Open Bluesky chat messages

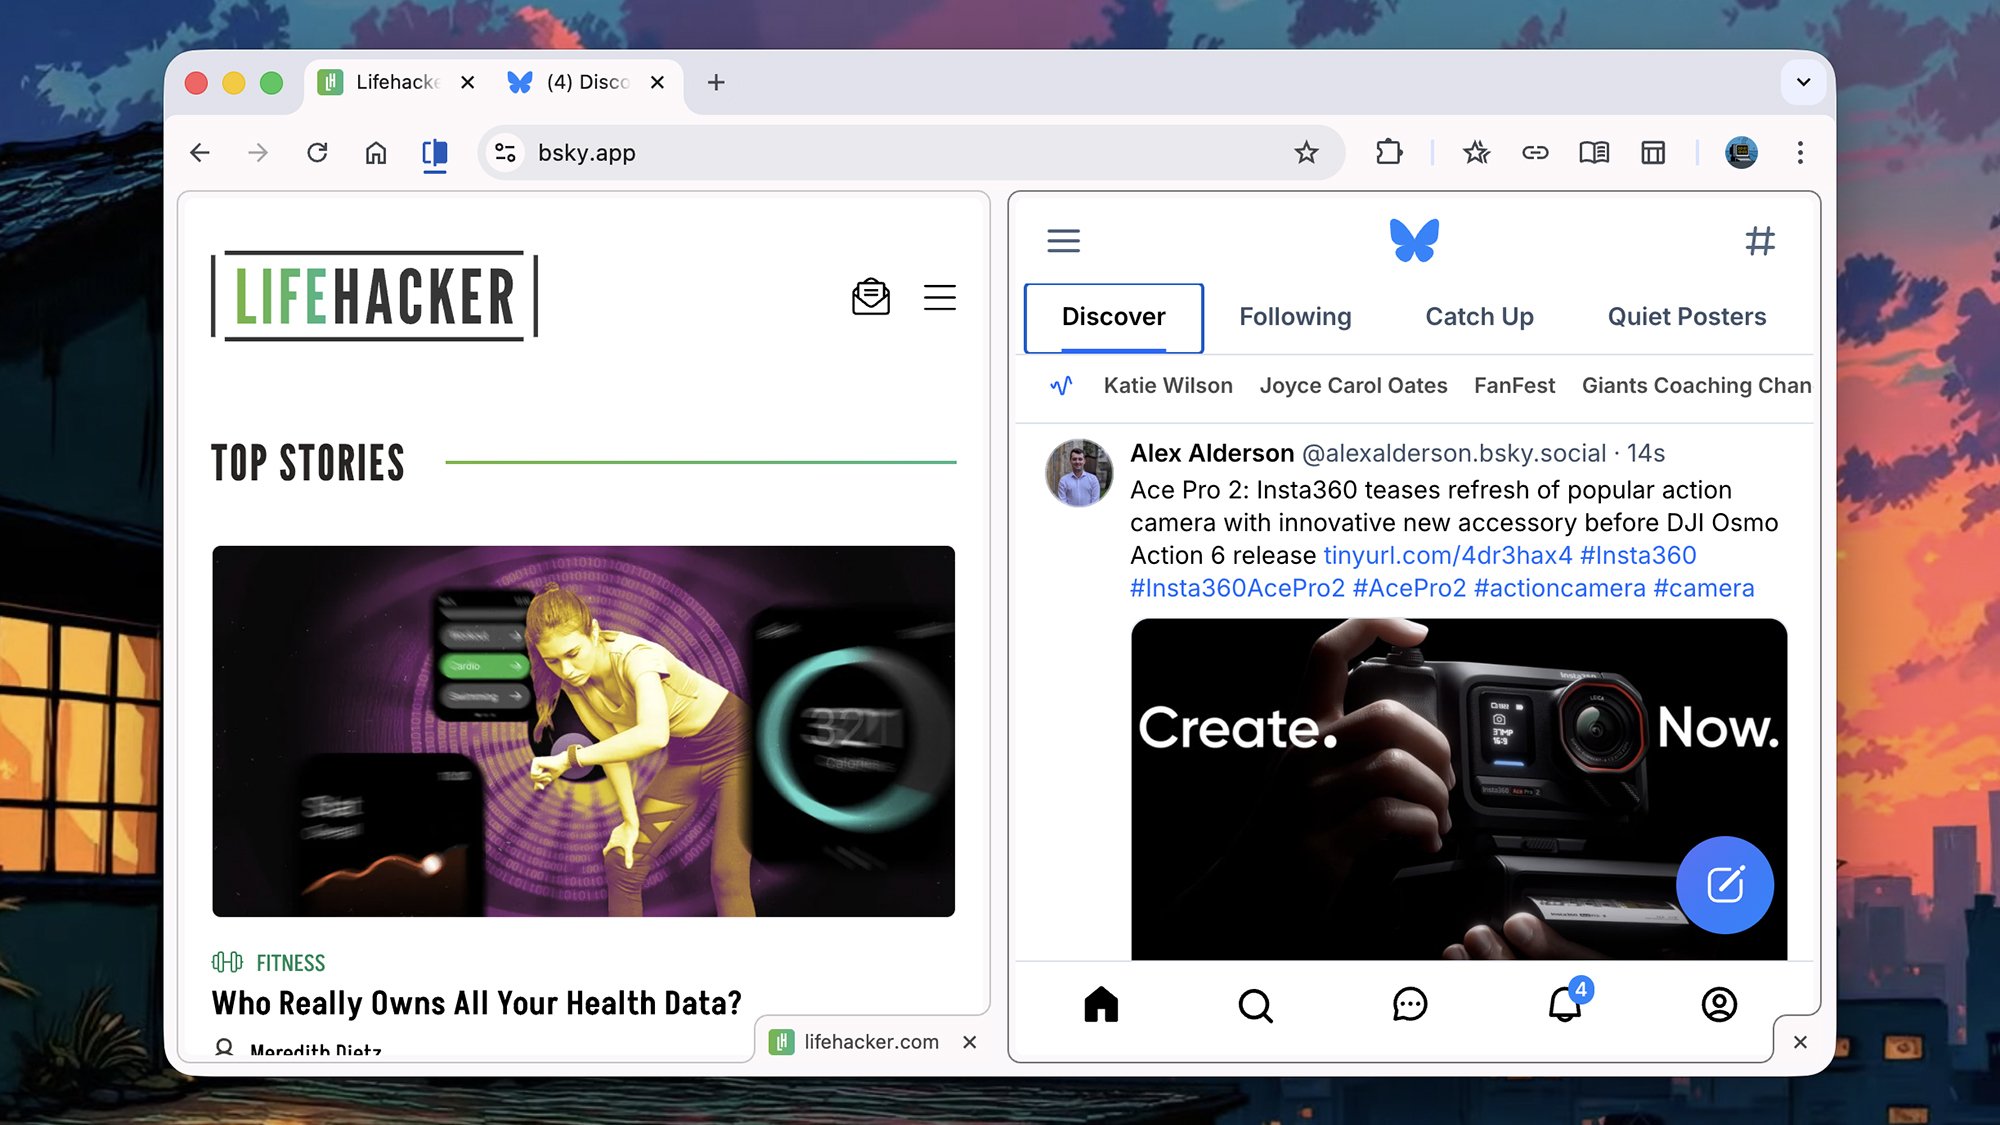click(x=1411, y=1006)
